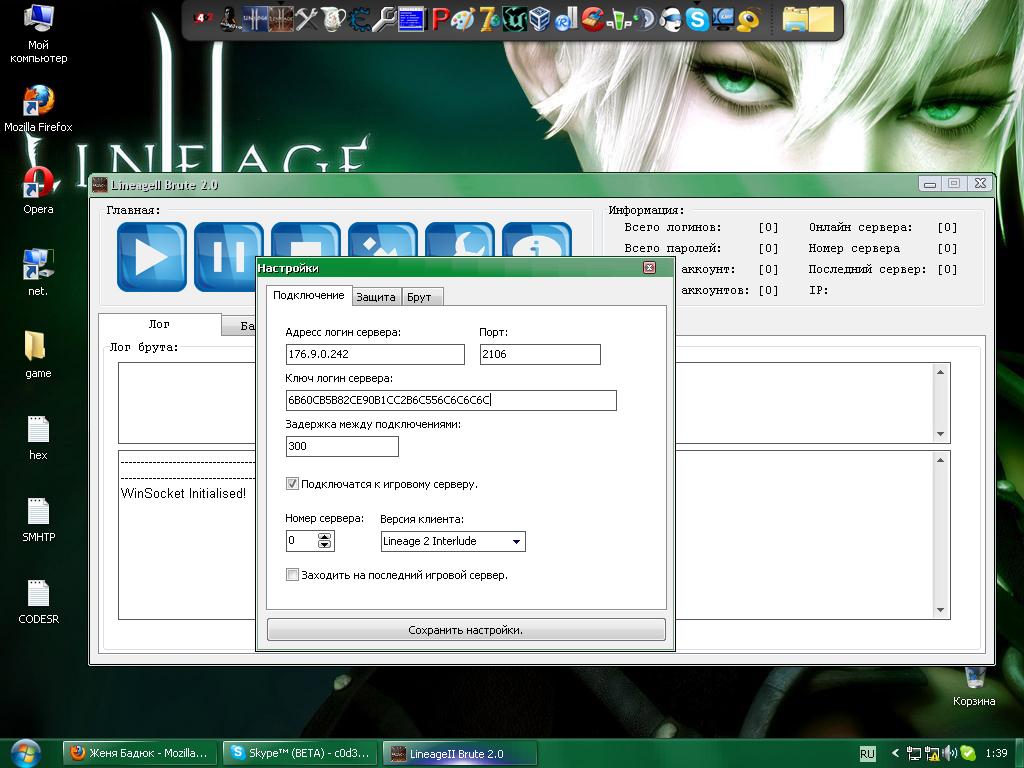Click the Cheat Engine gear icon in dock
This screenshot has width=1024, height=768.
pyautogui.click(x=359, y=20)
